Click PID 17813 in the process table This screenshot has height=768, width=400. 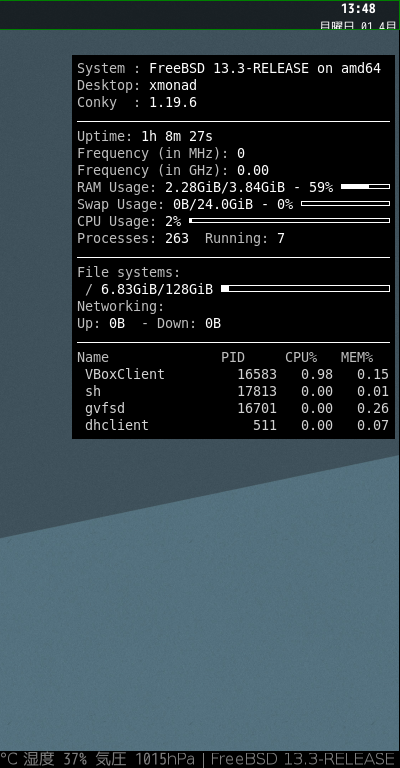point(257,391)
